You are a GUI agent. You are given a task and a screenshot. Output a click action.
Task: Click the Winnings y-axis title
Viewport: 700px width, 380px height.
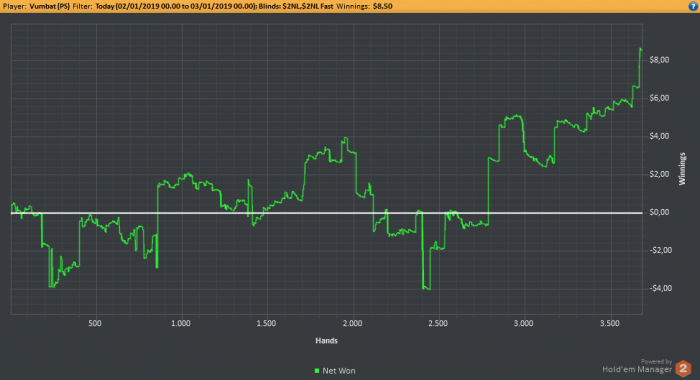(x=682, y=169)
